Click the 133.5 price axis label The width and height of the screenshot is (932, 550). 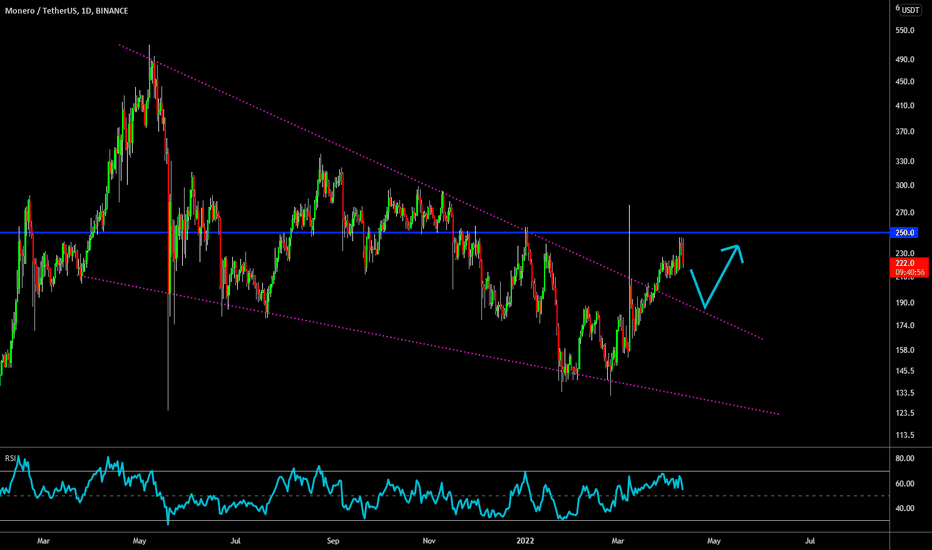905,393
